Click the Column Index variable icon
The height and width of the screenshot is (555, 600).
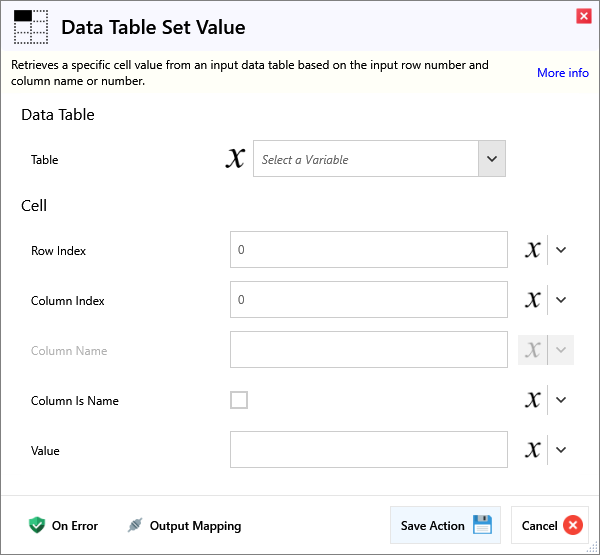533,300
